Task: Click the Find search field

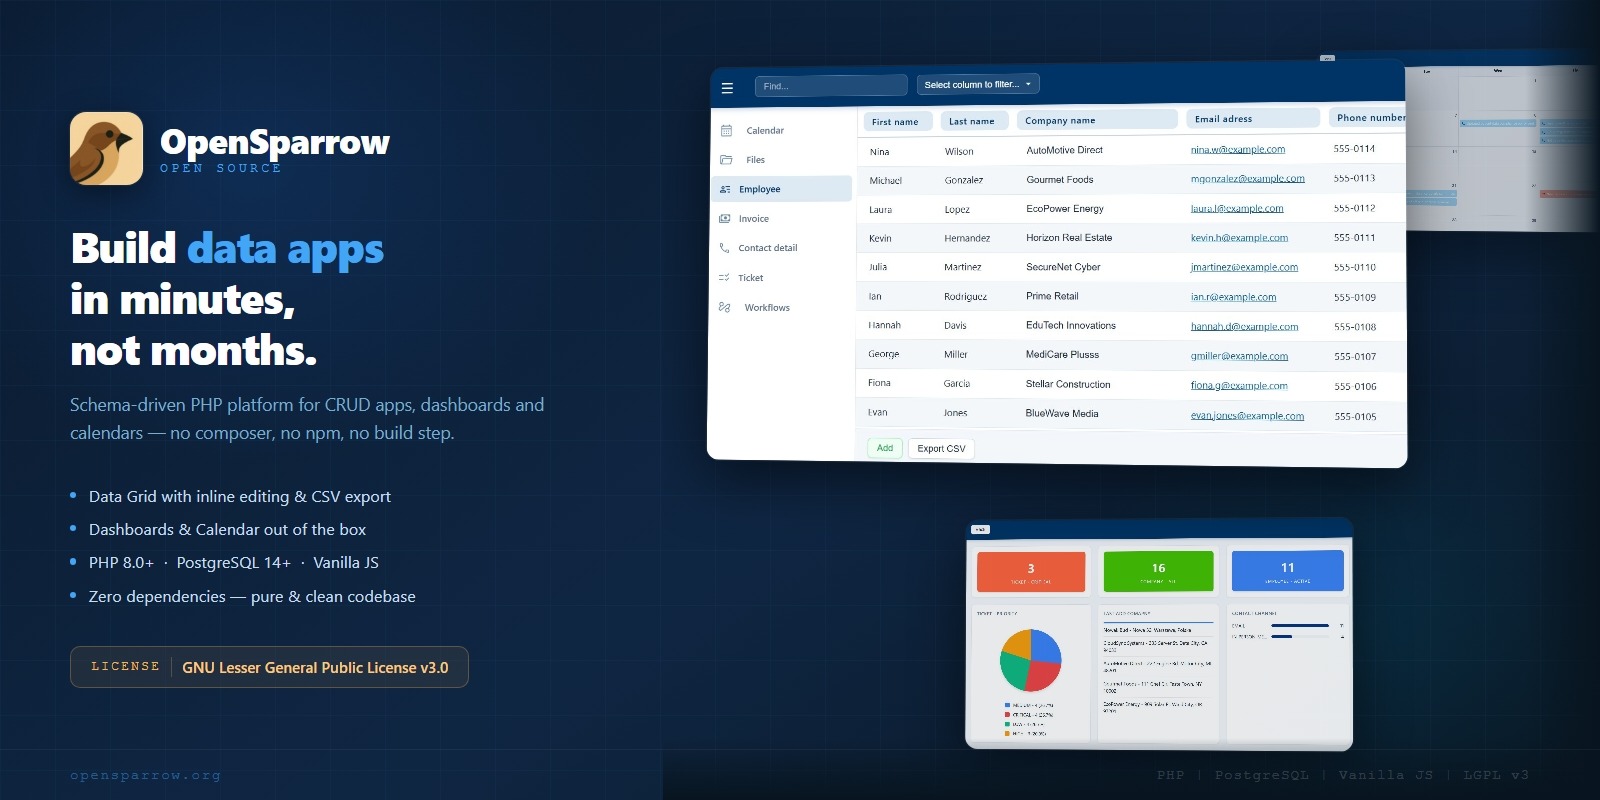Action: pyautogui.click(x=831, y=86)
